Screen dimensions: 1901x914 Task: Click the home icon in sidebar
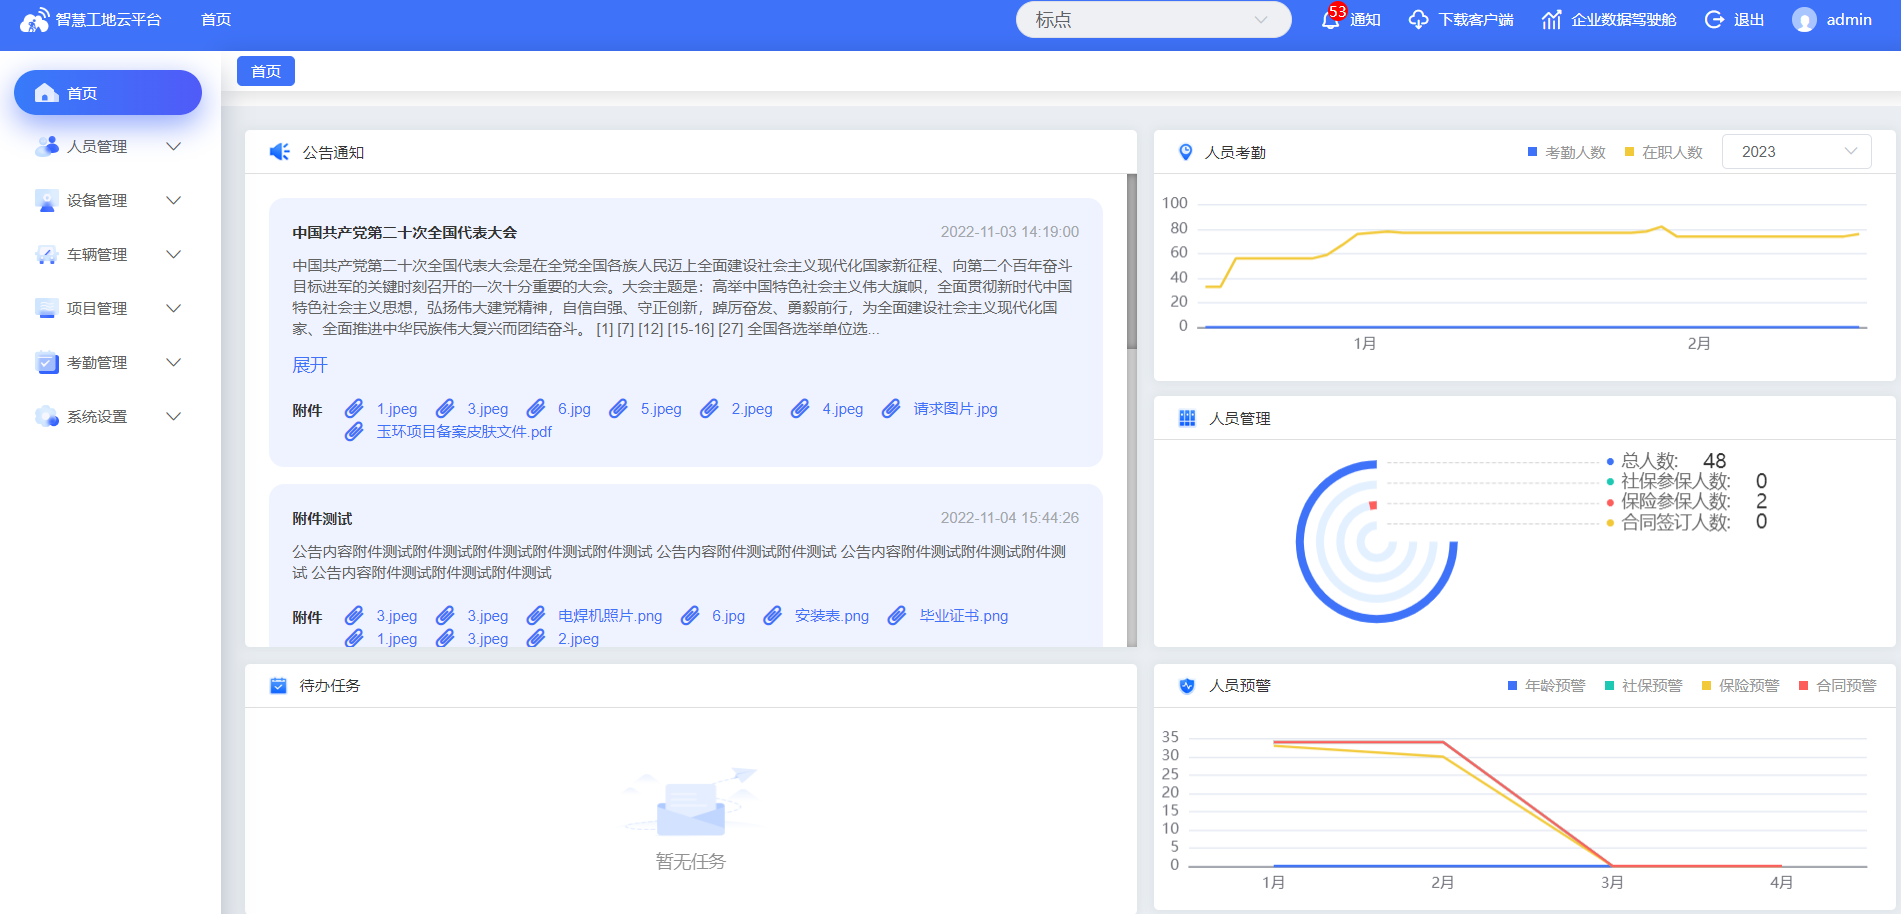[46, 93]
